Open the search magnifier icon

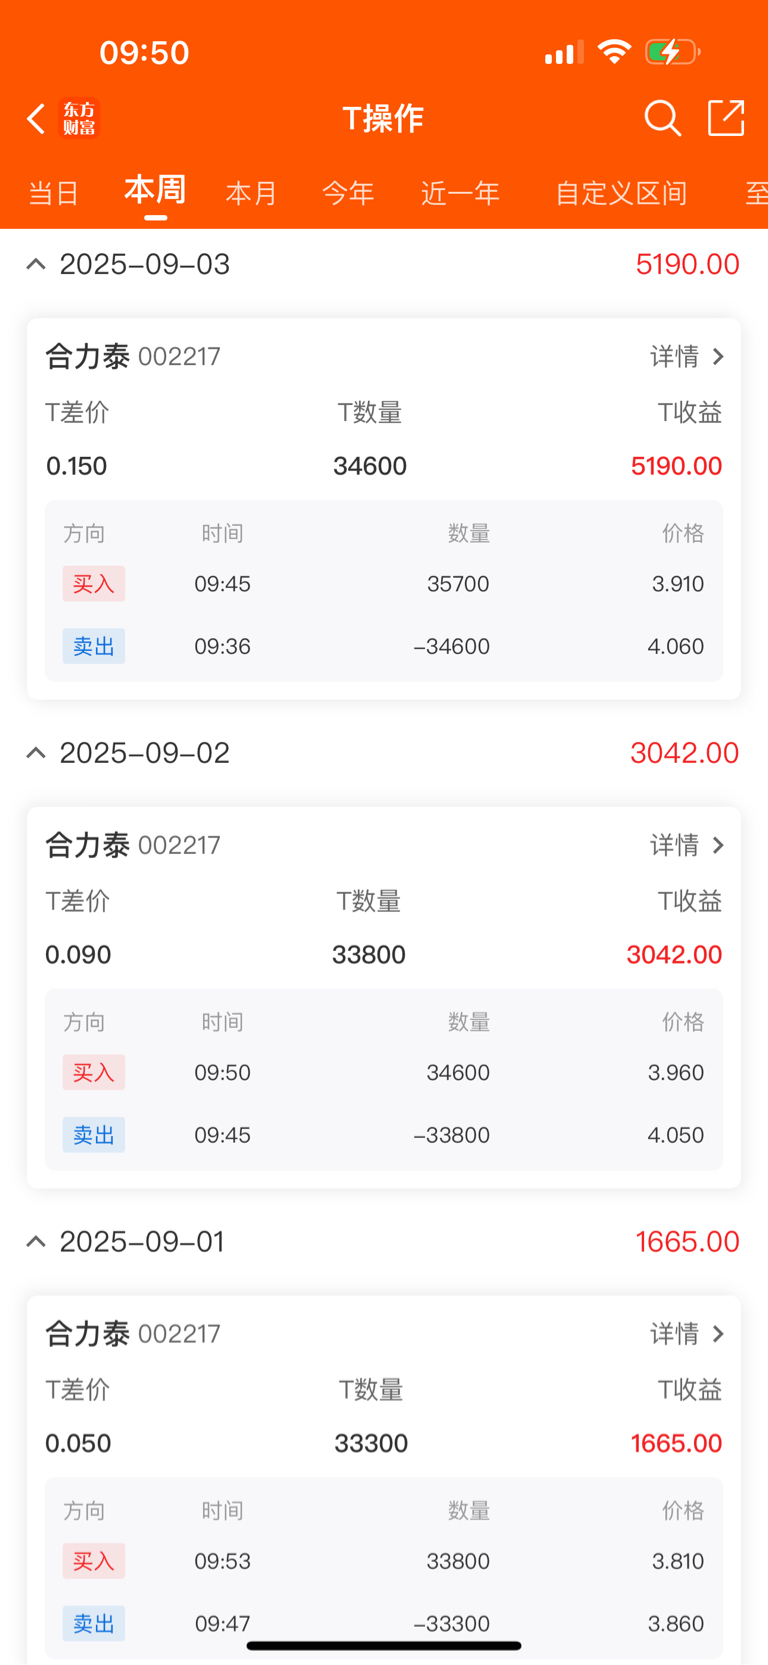point(662,118)
